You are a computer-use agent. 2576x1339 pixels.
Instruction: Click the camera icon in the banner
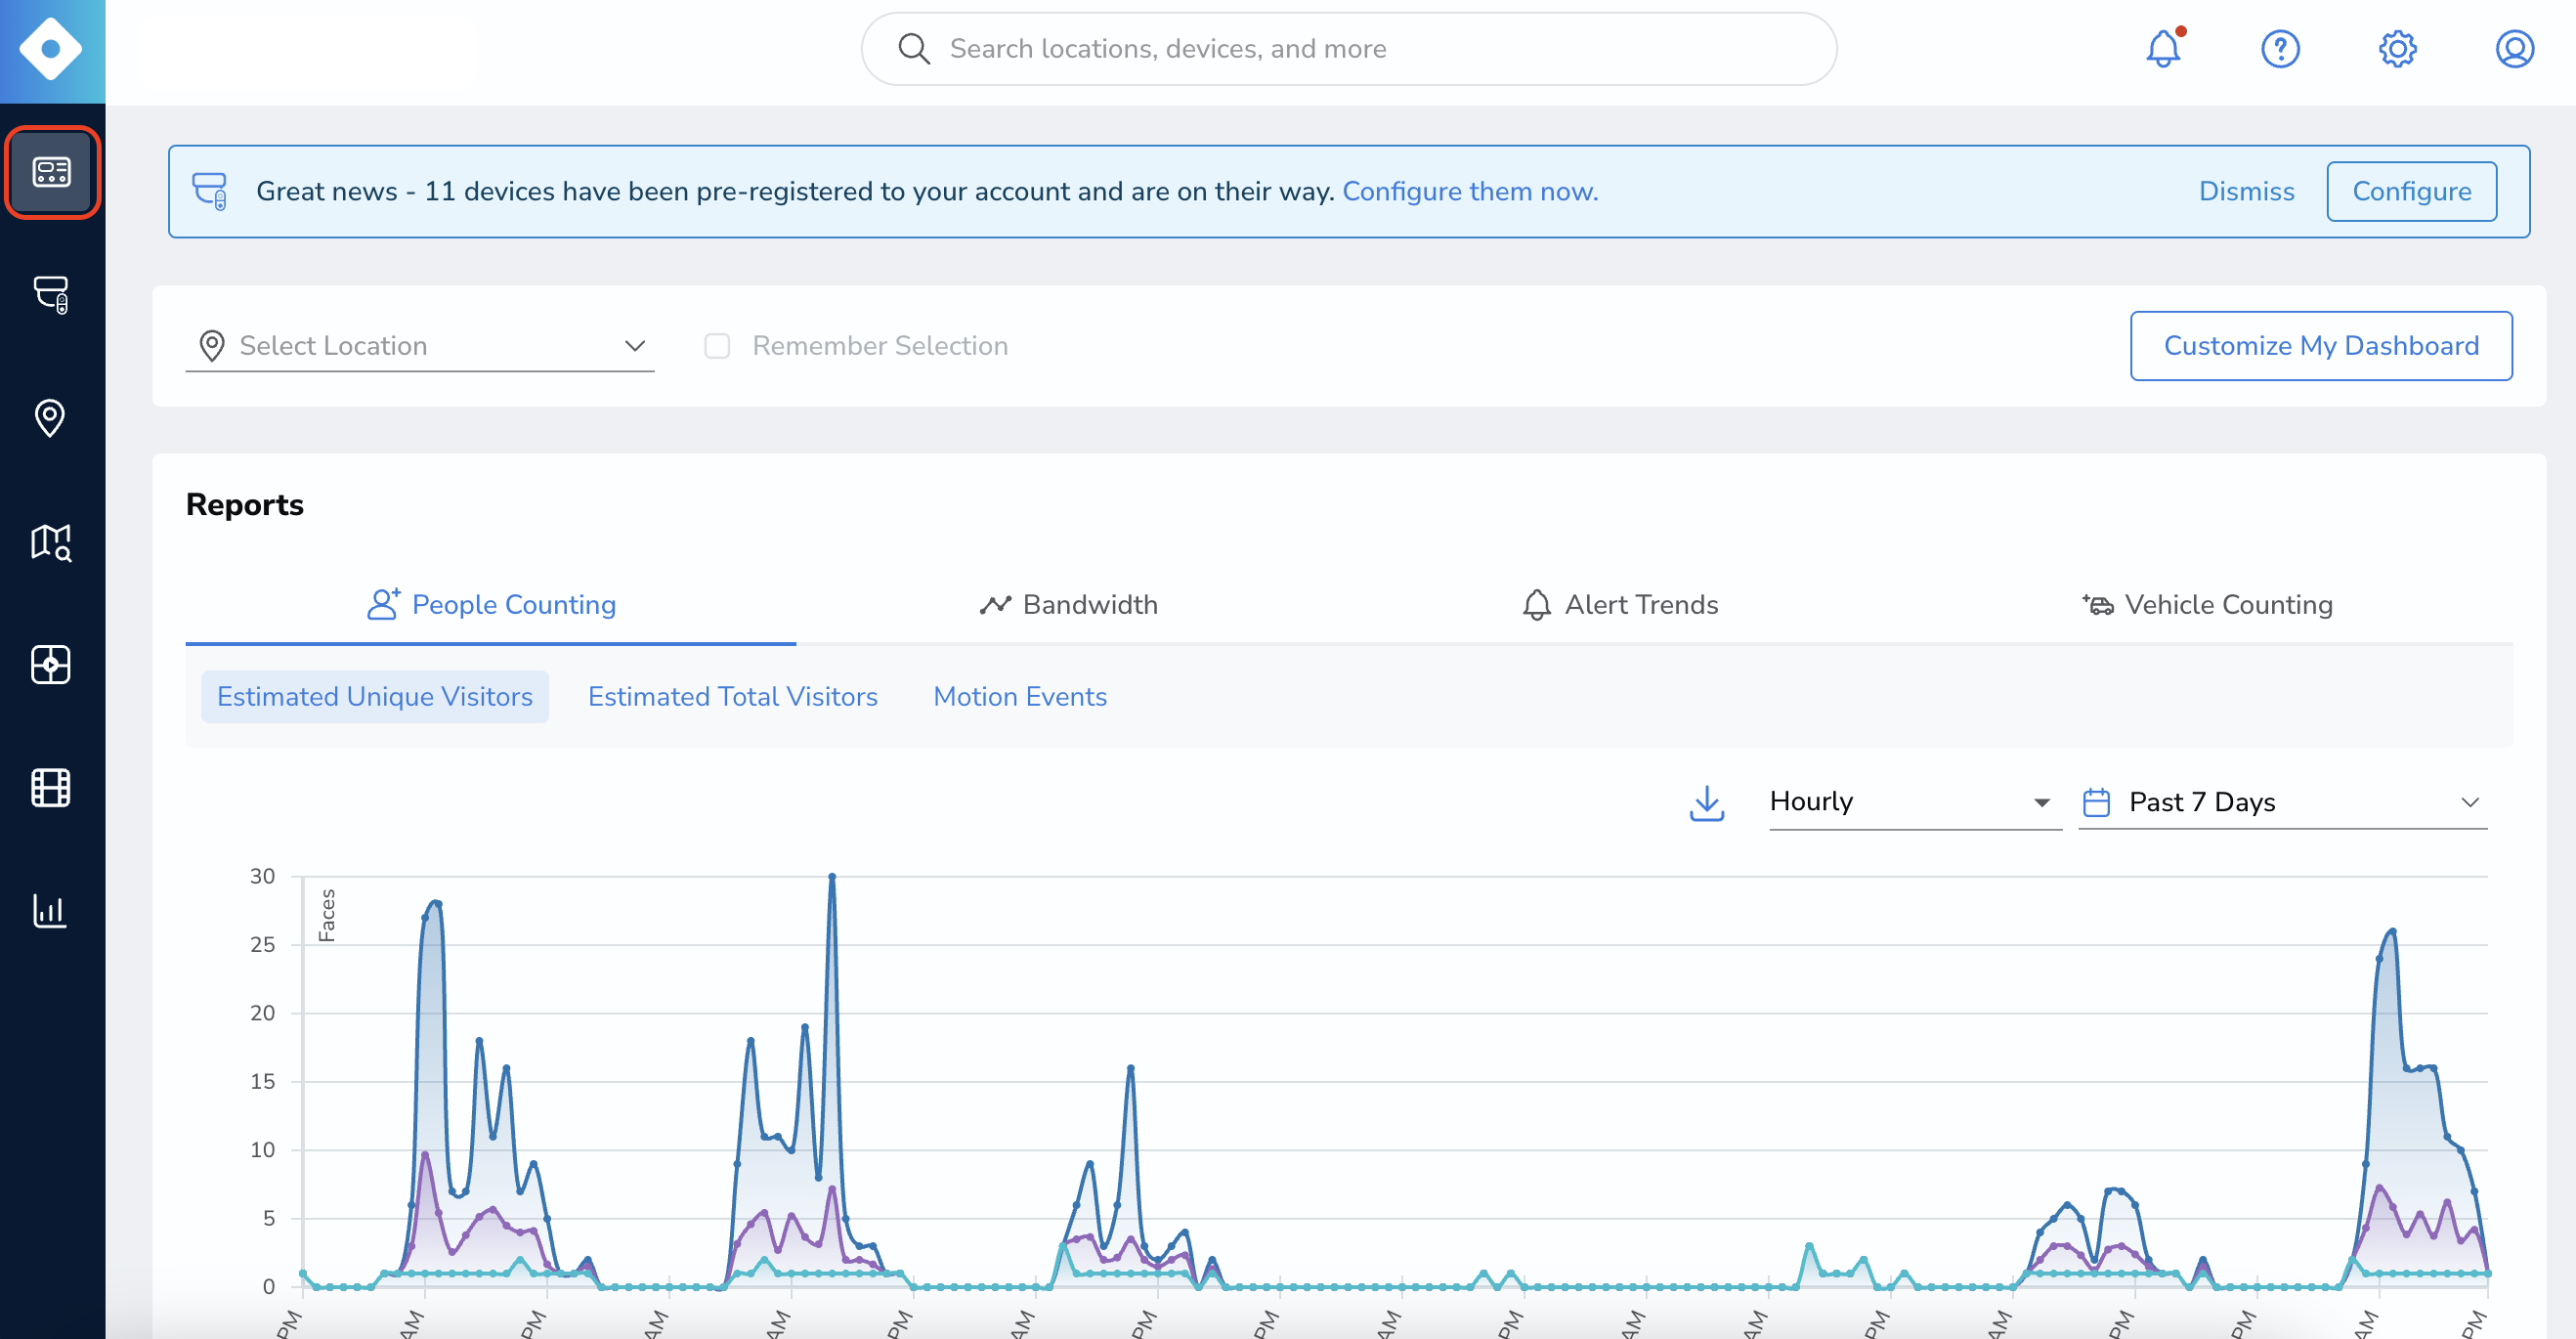(x=210, y=191)
